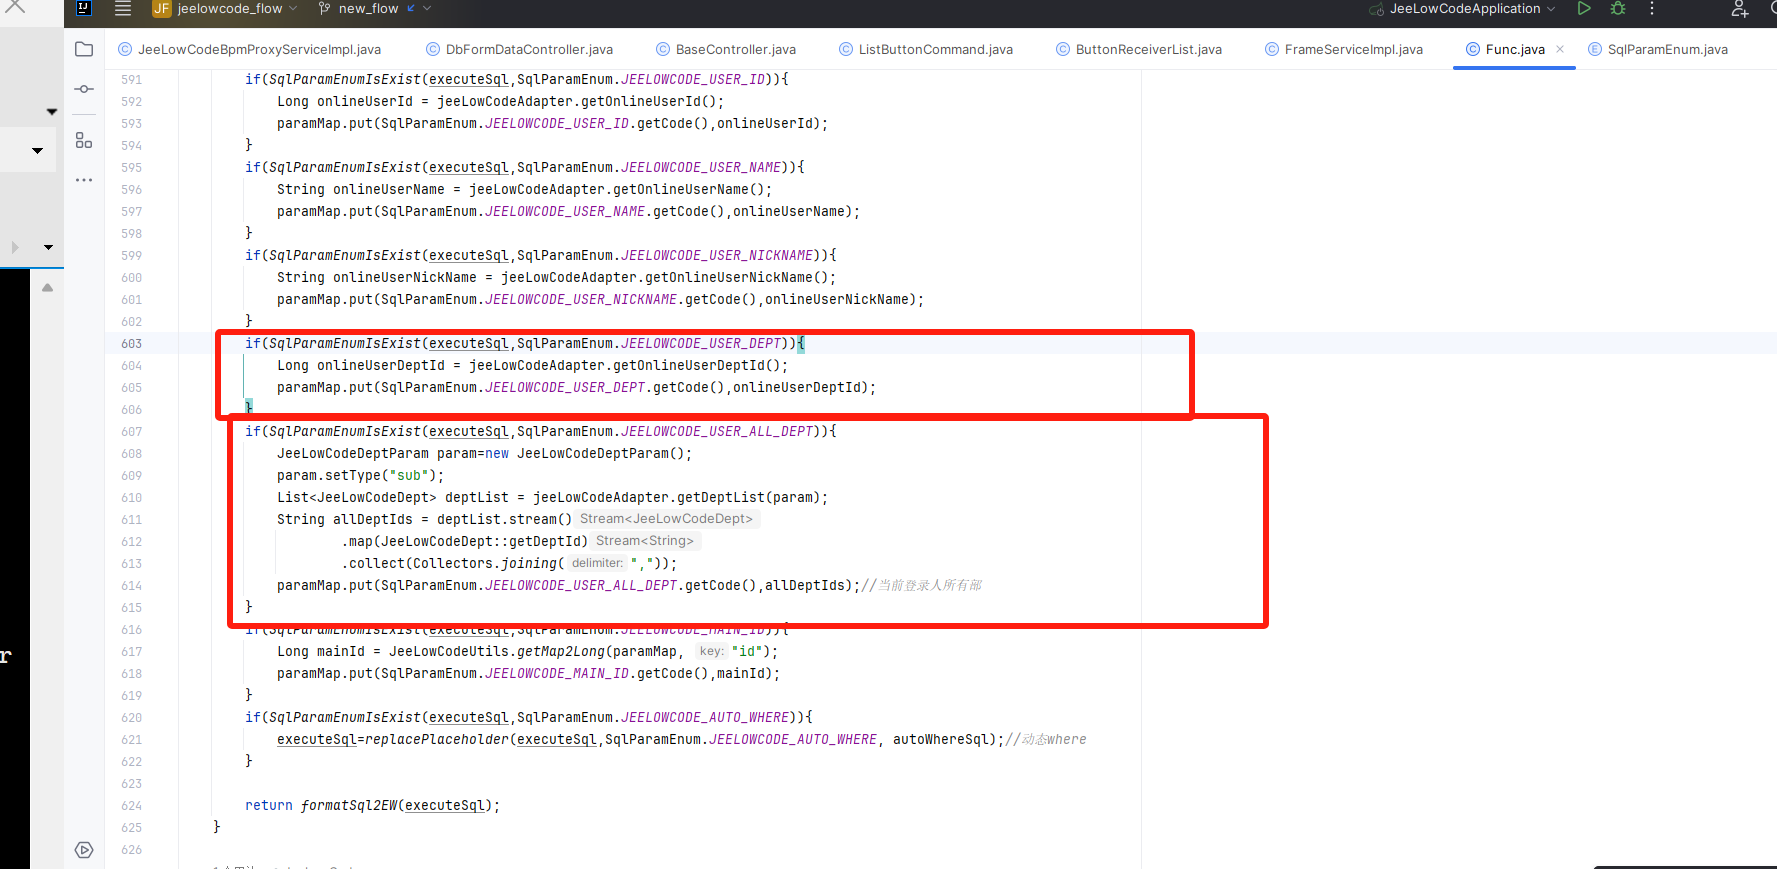
Task: Click the "sub" string literal on line 609
Action: pyautogui.click(x=409, y=475)
